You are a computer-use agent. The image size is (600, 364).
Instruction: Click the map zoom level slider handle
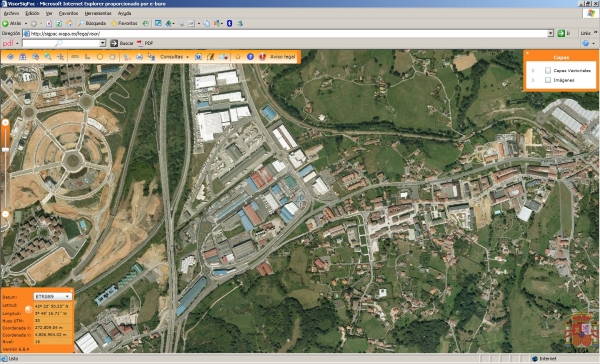5,150
